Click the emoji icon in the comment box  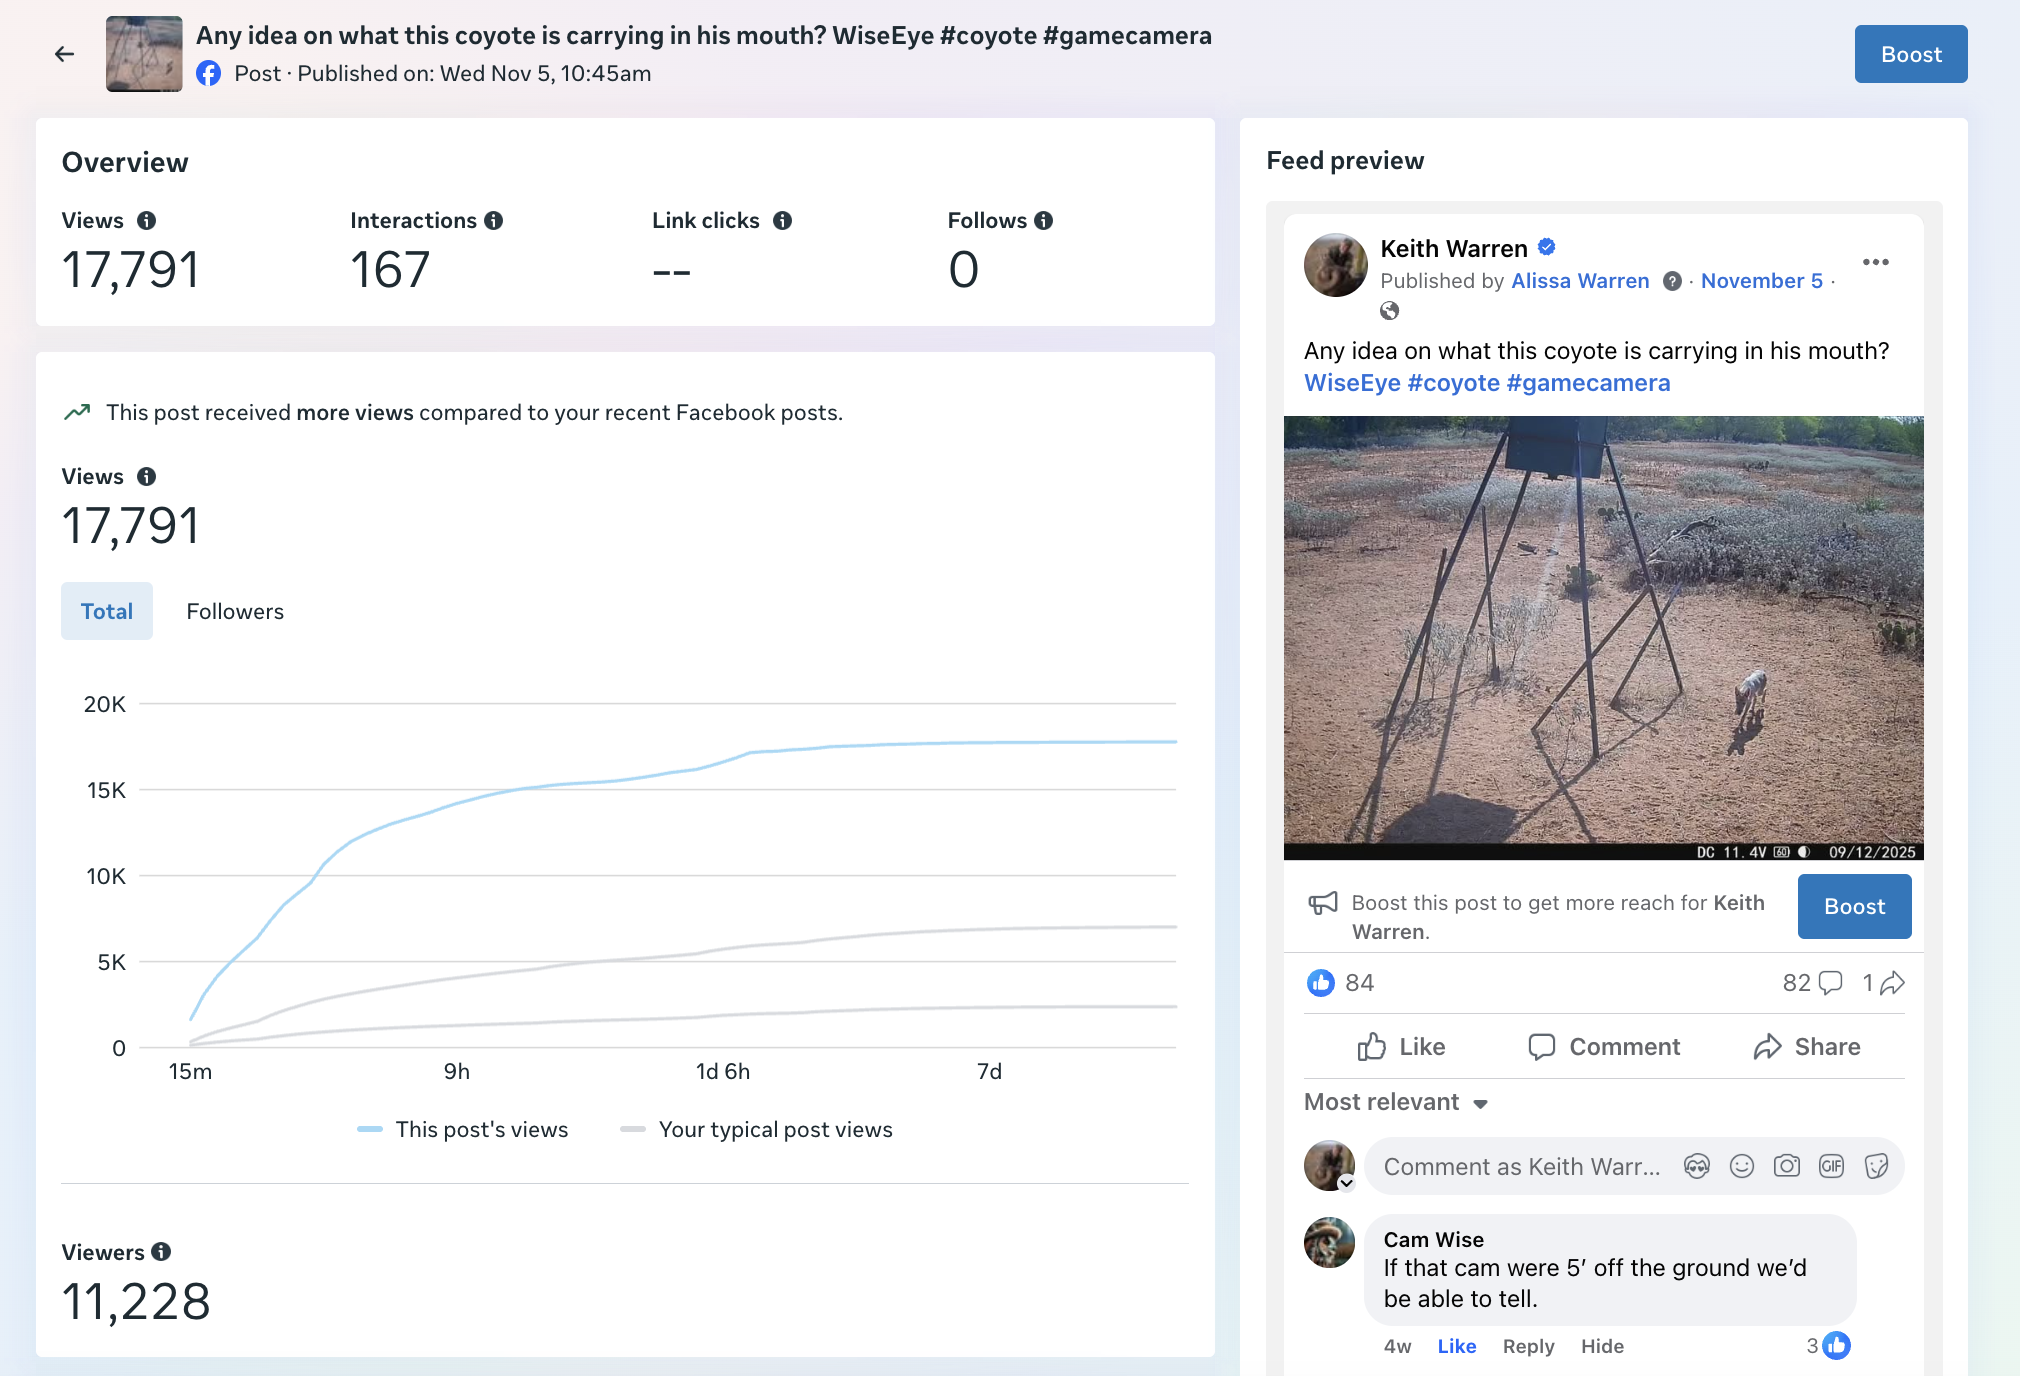click(1742, 1166)
